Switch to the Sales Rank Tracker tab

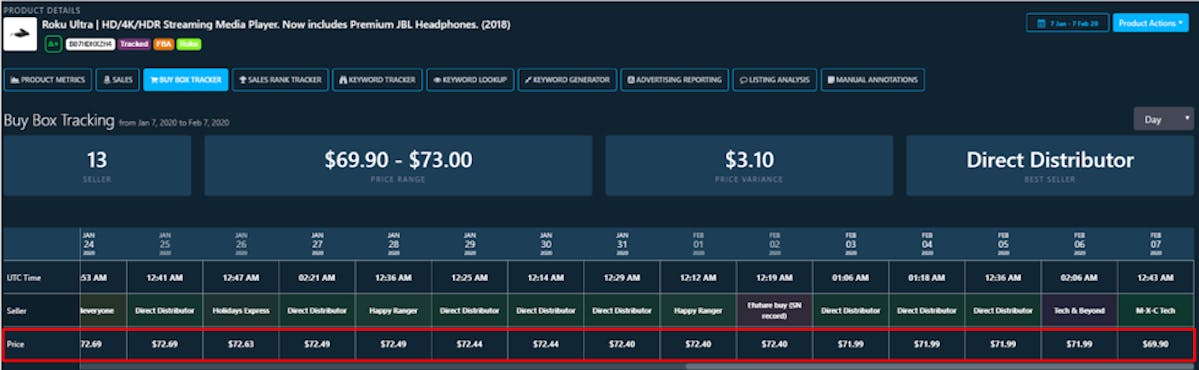[280, 80]
